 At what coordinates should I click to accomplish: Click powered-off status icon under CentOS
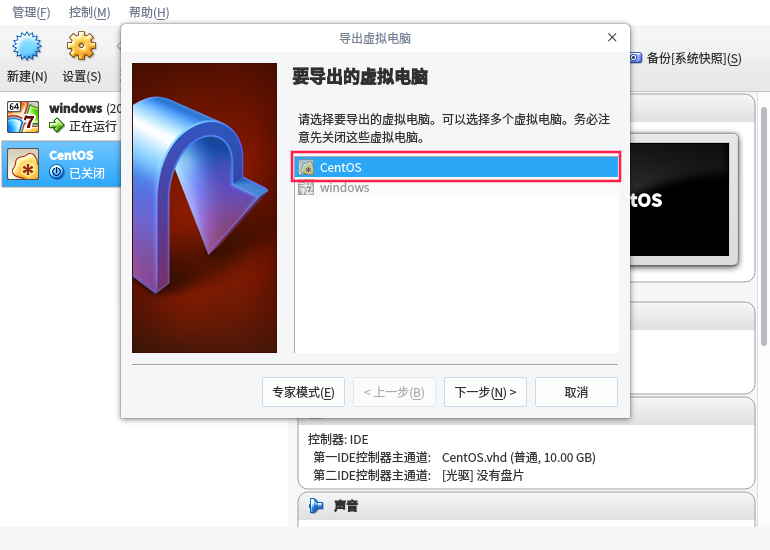[56, 172]
